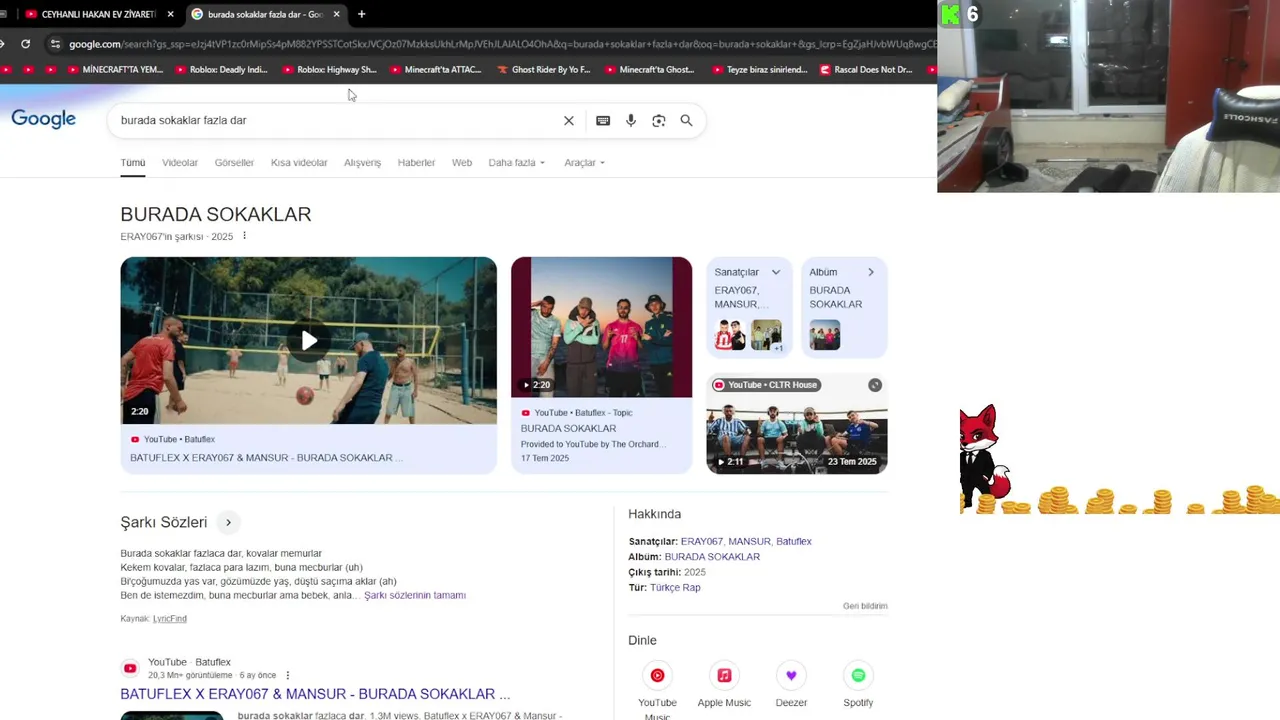Image resolution: width=1280 pixels, height=720 pixels.
Task: Open Google Lens image search icon
Action: pos(659,120)
